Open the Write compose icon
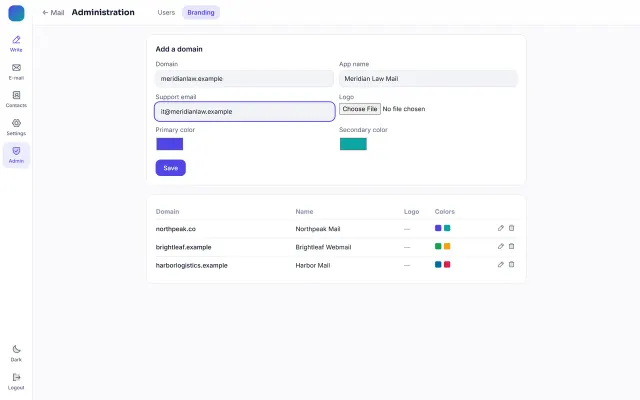Image resolution: width=640 pixels, height=400 pixels. pyautogui.click(x=16, y=44)
